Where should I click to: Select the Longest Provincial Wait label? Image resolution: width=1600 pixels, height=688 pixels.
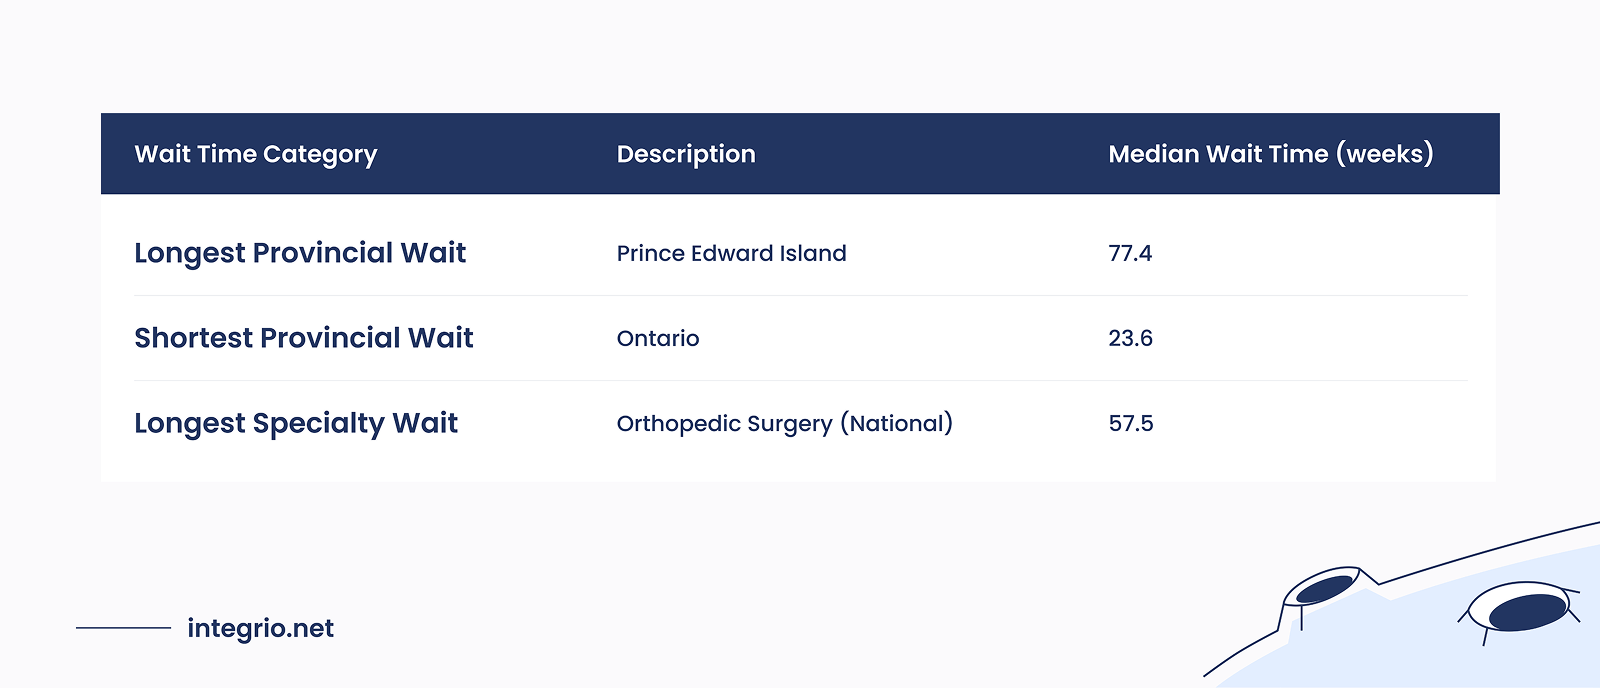[300, 253]
